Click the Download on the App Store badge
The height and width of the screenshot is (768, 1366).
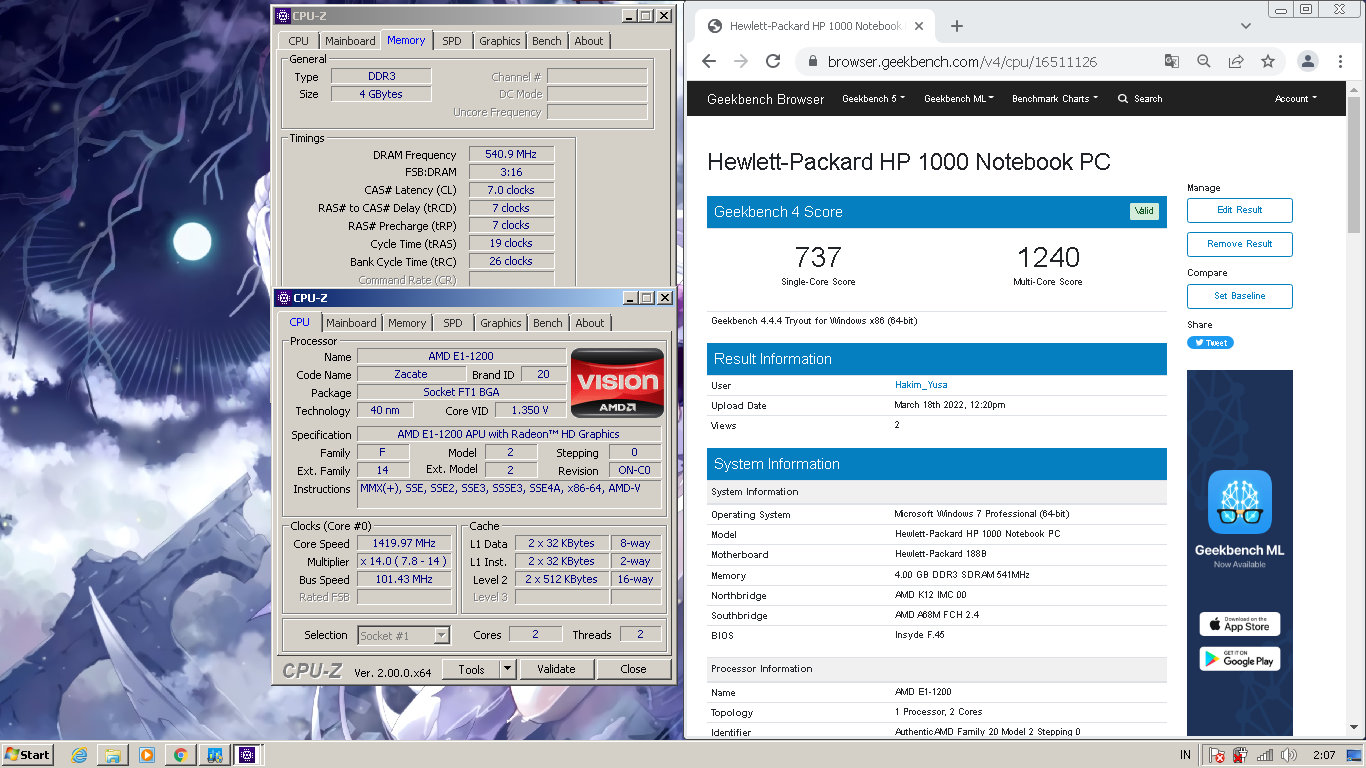[x=1239, y=624]
